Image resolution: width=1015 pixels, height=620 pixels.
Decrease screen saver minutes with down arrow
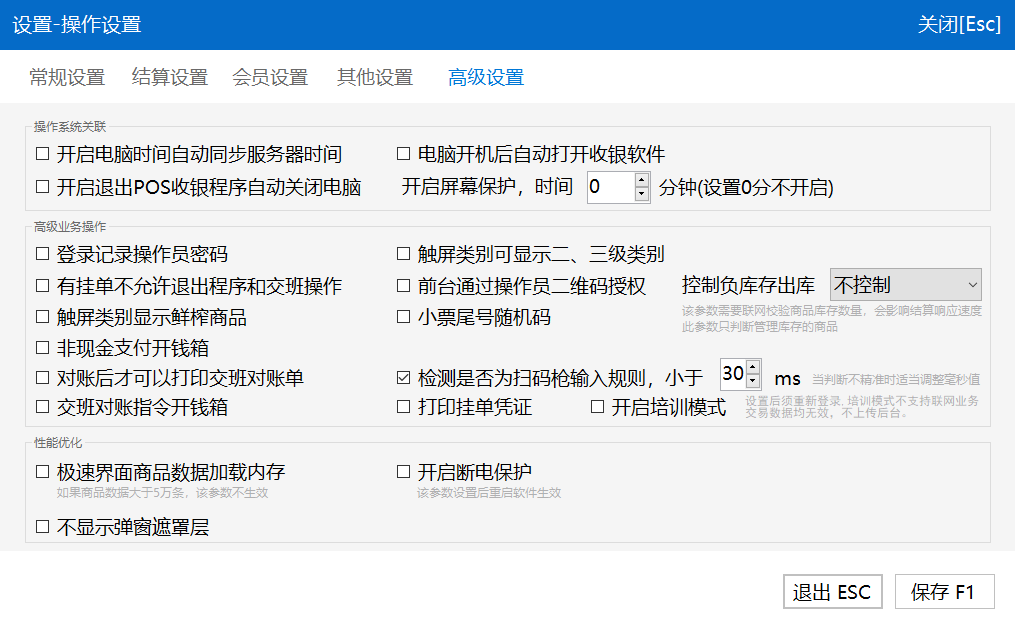[x=641, y=194]
